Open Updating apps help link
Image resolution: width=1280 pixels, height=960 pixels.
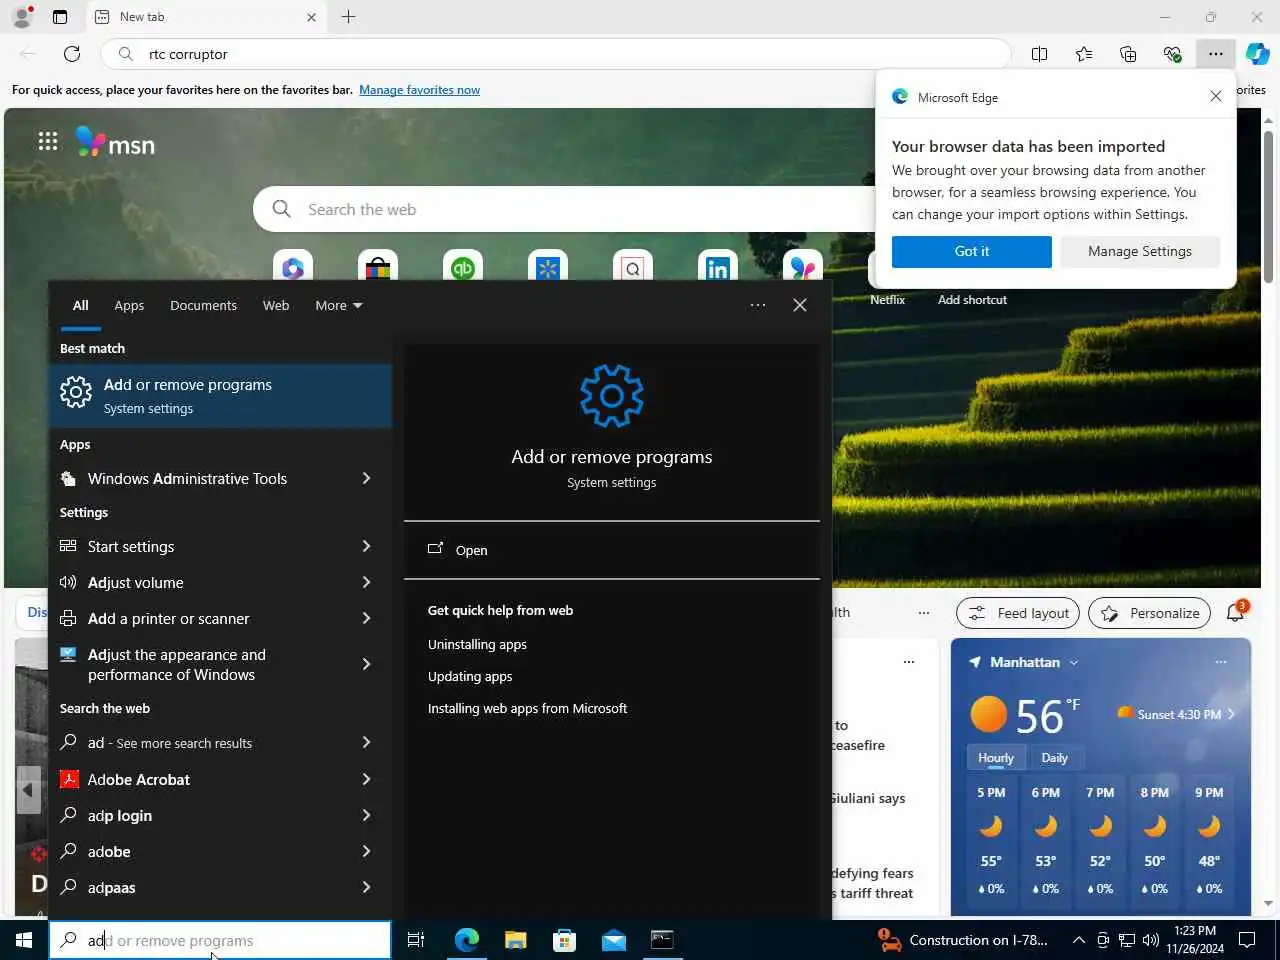pos(470,677)
